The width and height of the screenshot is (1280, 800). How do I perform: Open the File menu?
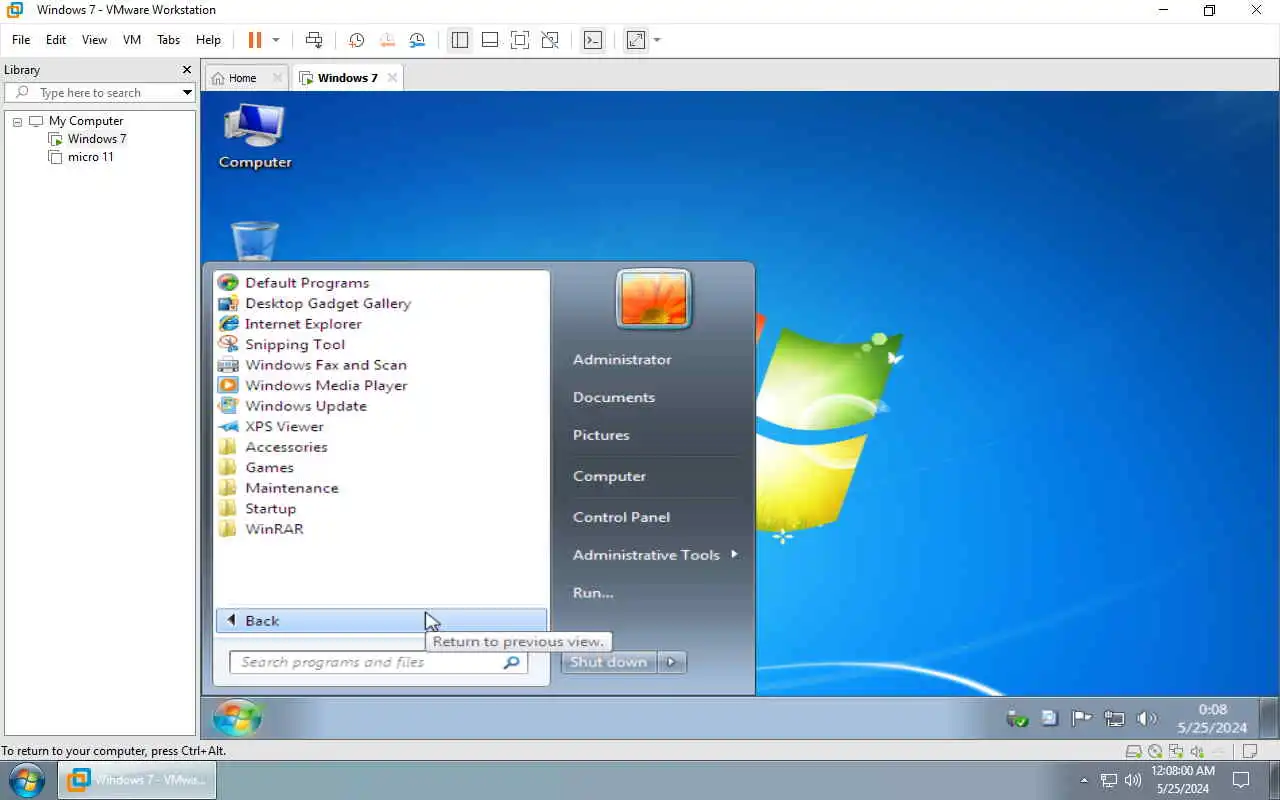coord(21,40)
